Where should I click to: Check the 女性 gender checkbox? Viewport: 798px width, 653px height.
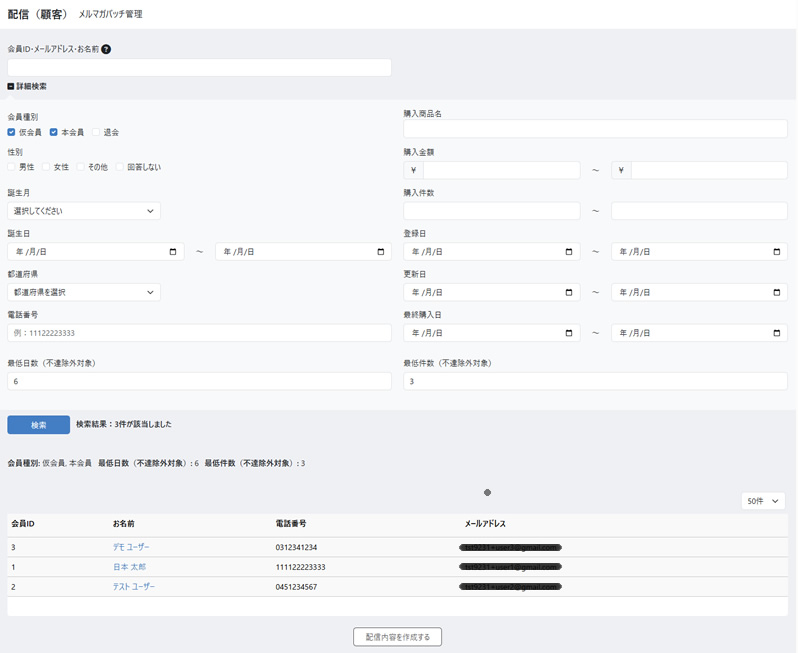click(x=47, y=167)
